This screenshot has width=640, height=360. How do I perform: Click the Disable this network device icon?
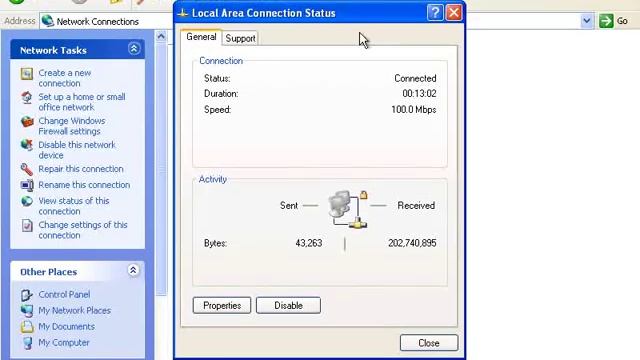pos(27,145)
